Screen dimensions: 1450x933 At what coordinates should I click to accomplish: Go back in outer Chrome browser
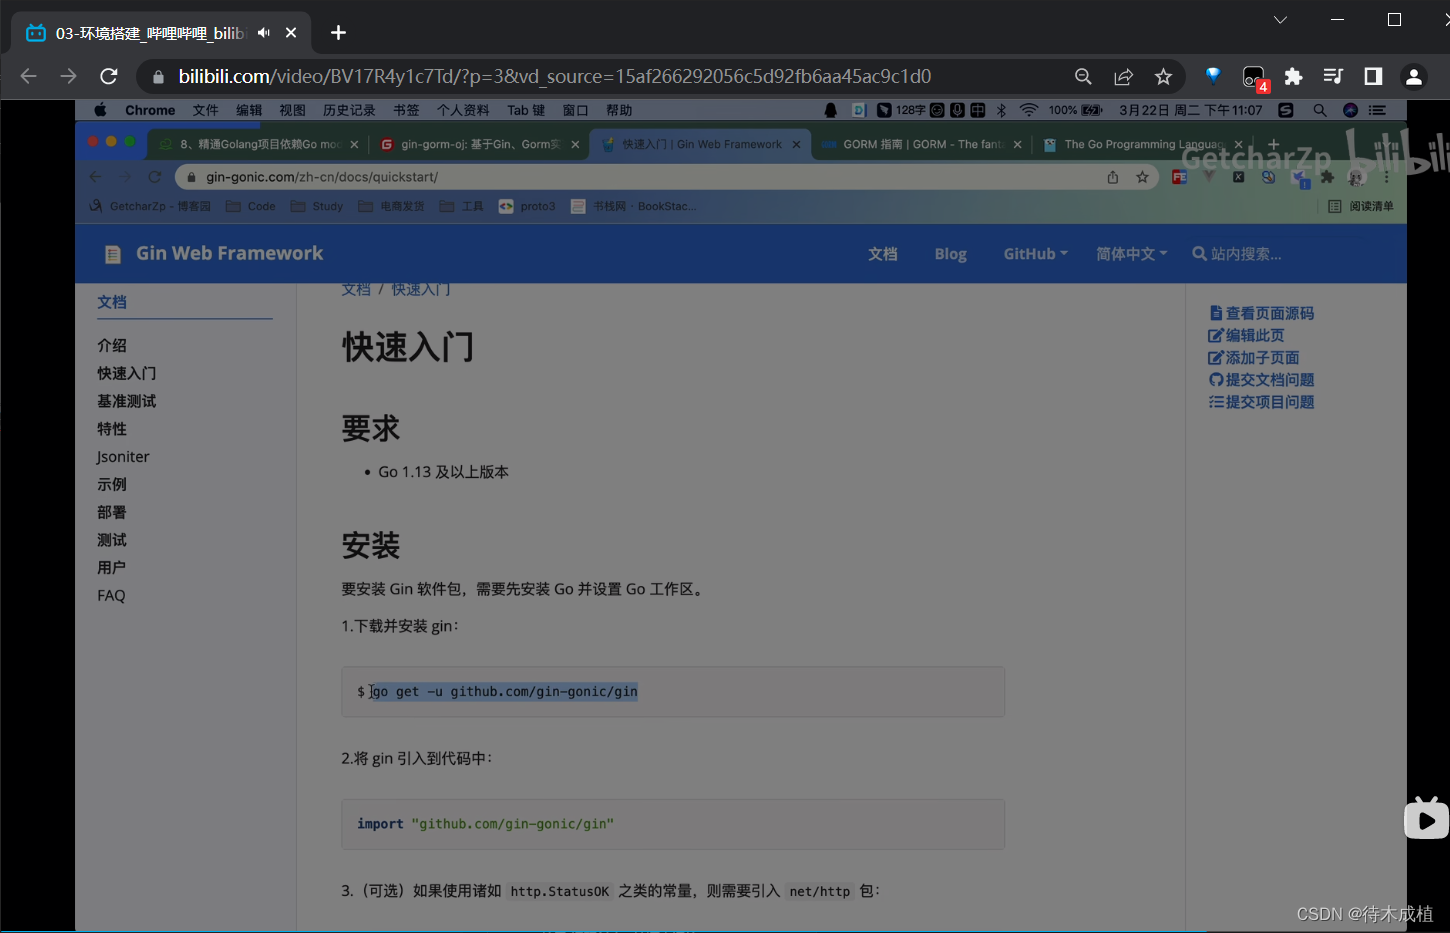28,76
